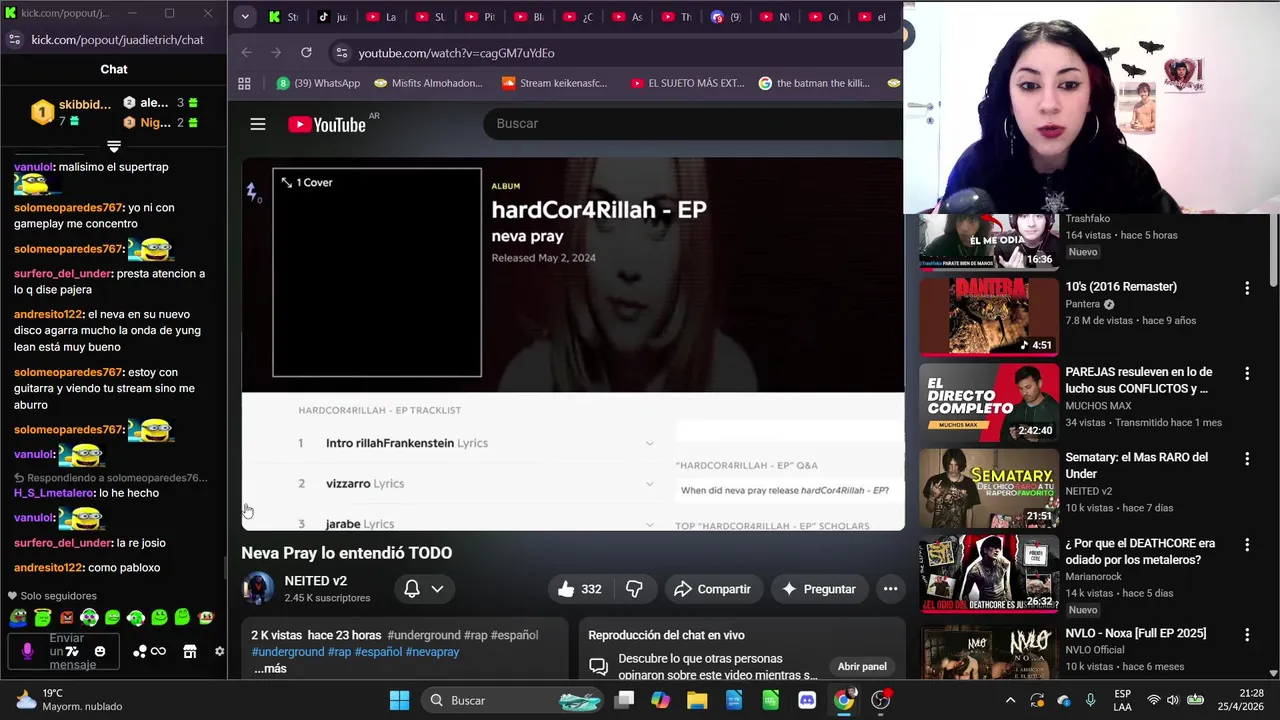This screenshot has height=720, width=1280.
Task: Click the infinity icon beside chat input
Action: [x=158, y=651]
